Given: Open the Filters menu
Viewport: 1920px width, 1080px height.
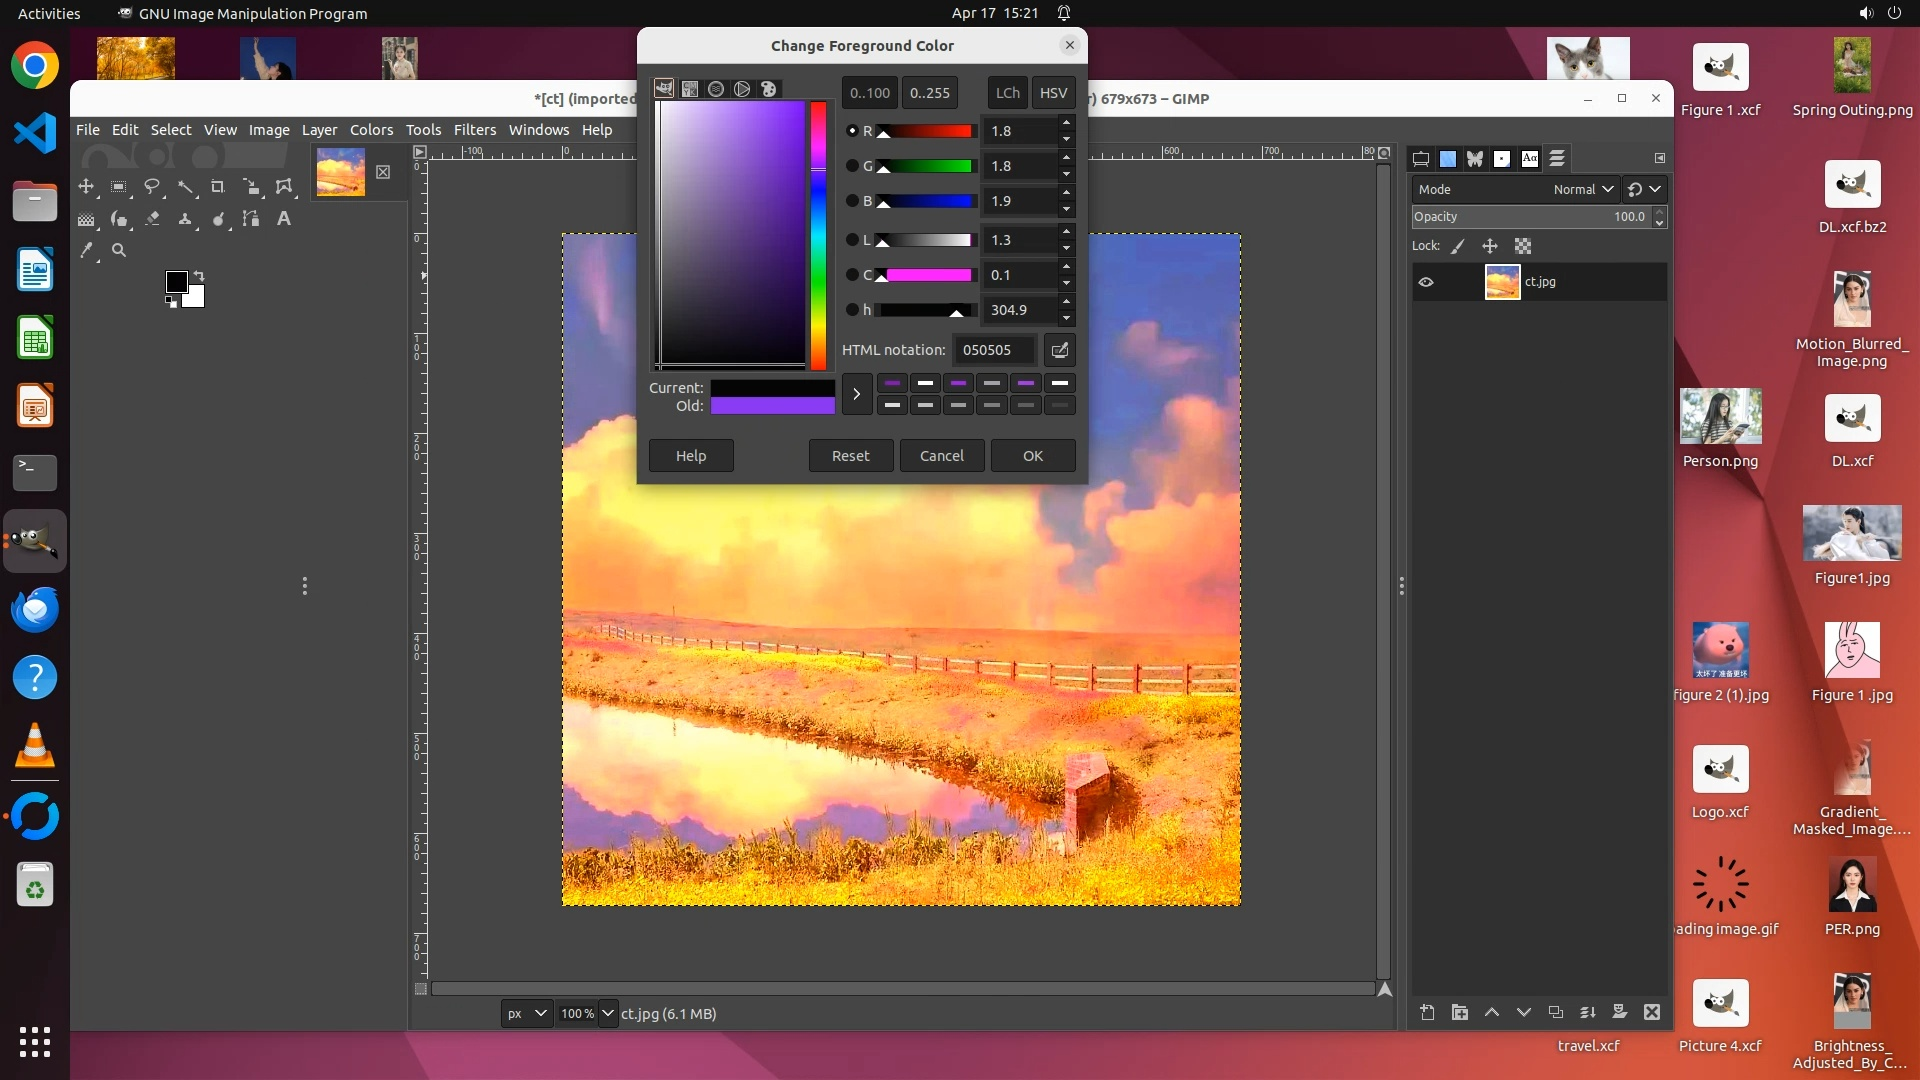Looking at the screenshot, I should (474, 130).
